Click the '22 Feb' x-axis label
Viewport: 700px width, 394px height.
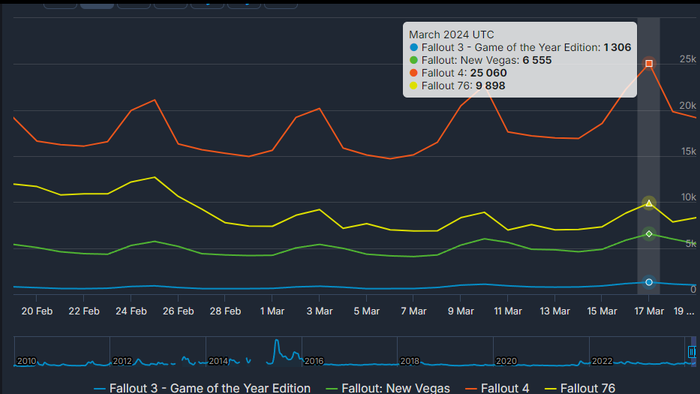[84, 311]
